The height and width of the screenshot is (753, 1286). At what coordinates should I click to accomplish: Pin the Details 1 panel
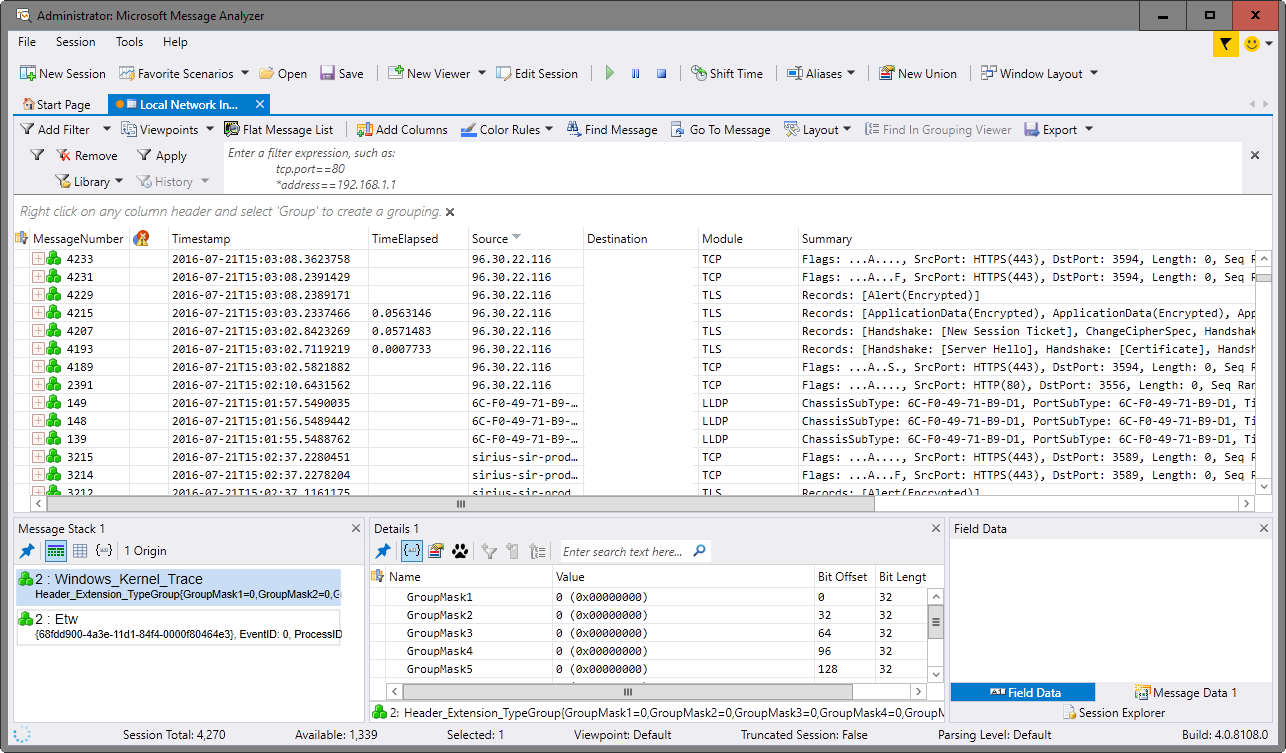(383, 551)
